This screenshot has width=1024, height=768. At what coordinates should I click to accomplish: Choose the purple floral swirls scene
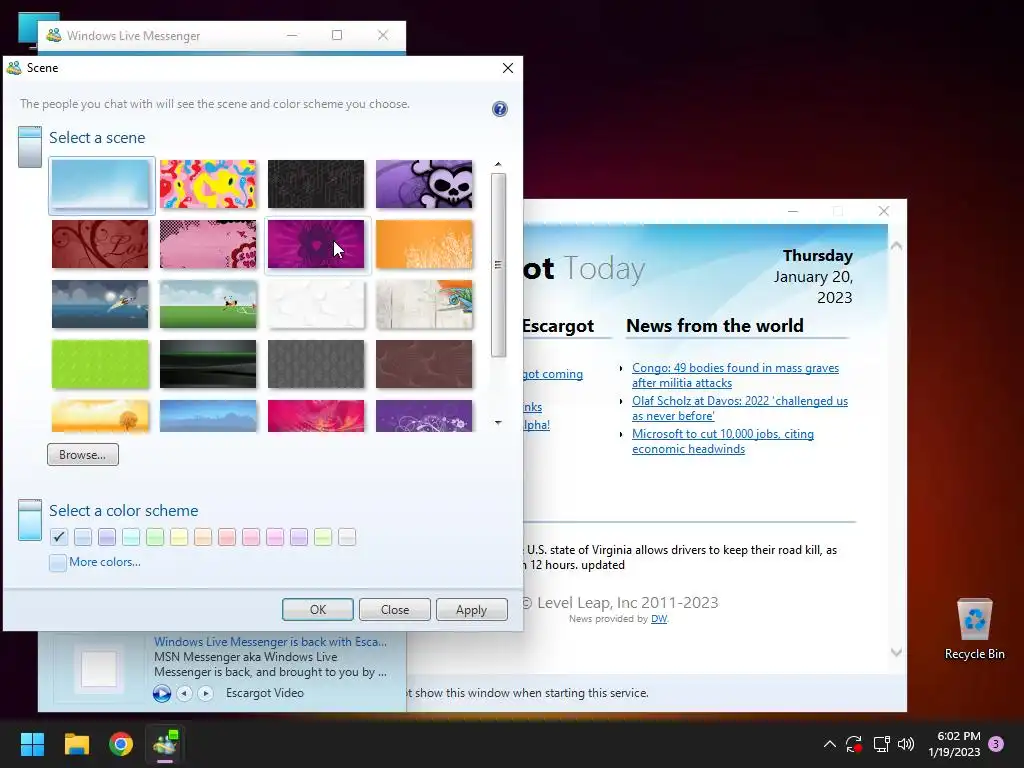pyautogui.click(x=424, y=416)
